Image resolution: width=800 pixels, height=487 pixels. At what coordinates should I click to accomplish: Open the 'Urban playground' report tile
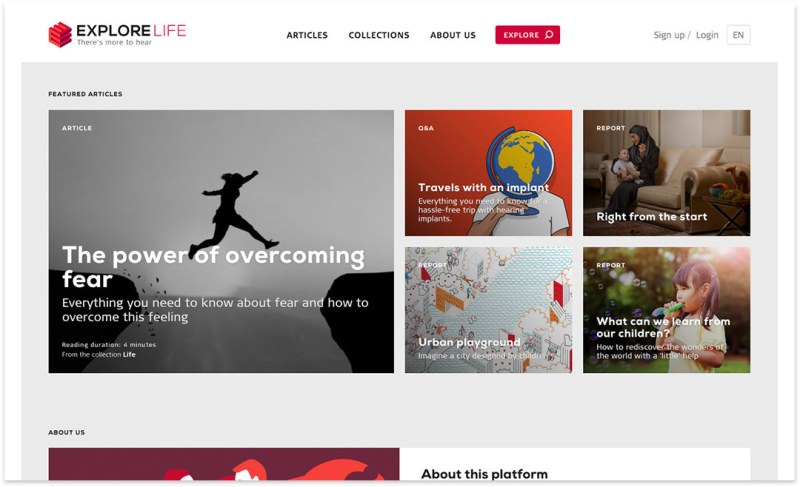click(488, 310)
